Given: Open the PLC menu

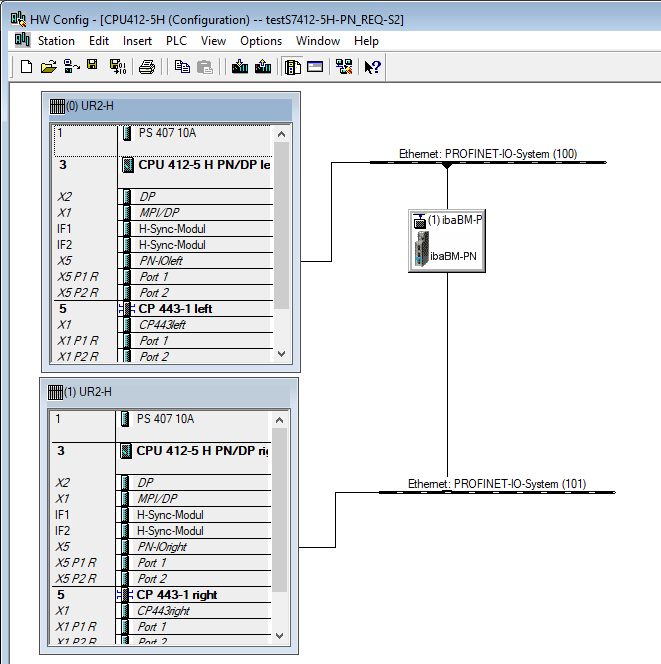Looking at the screenshot, I should (176, 41).
